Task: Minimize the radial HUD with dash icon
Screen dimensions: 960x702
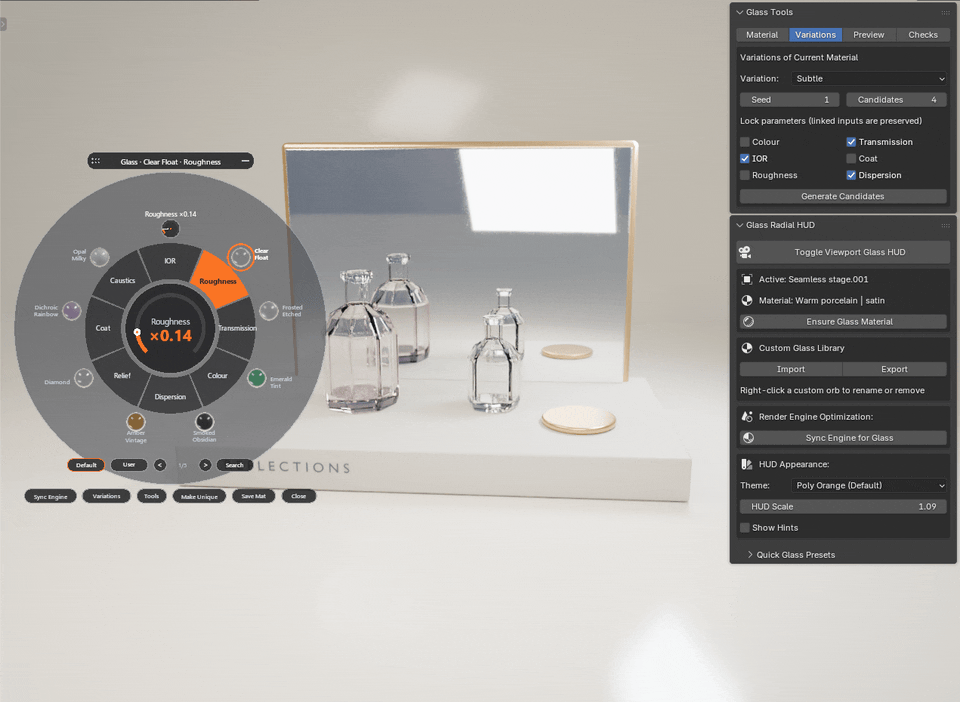Action: point(245,161)
